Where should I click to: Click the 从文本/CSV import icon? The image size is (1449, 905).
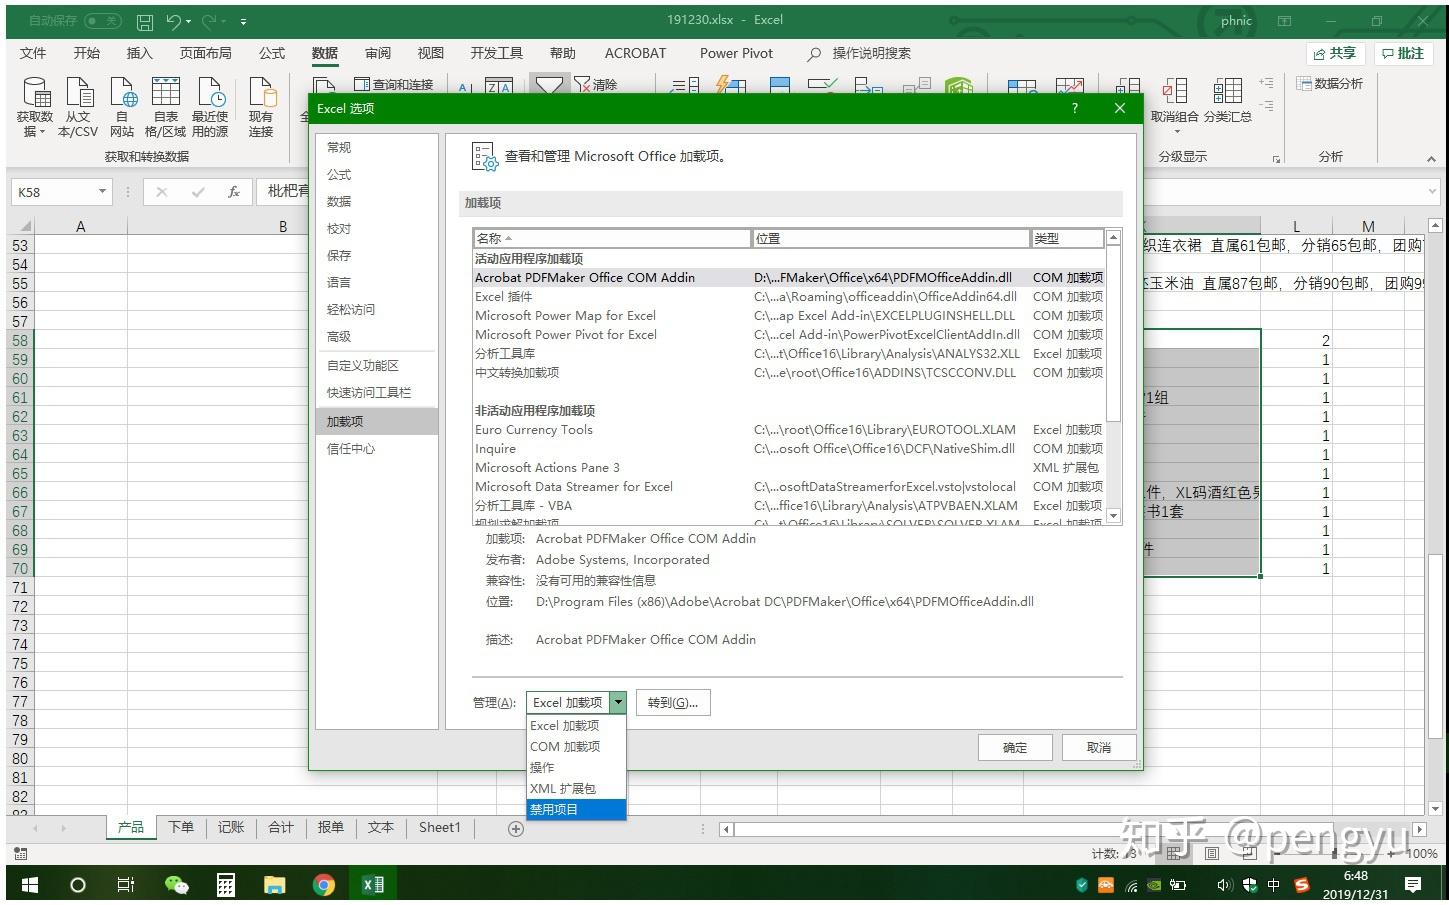[x=78, y=108]
